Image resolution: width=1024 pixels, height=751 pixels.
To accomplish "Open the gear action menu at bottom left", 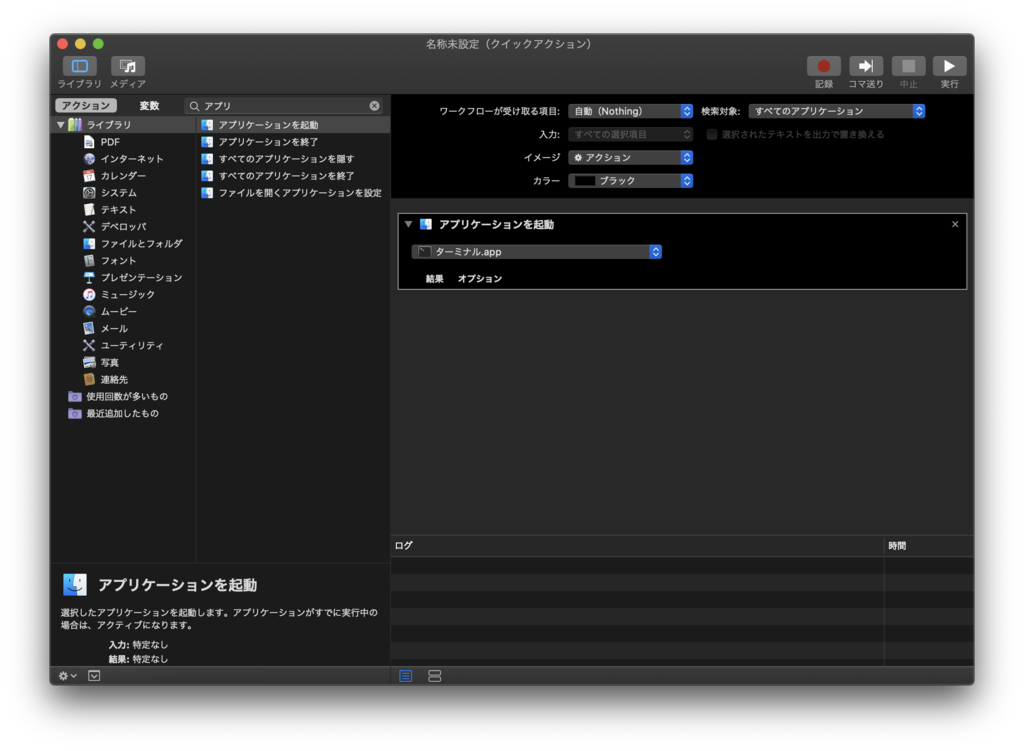I will point(67,676).
